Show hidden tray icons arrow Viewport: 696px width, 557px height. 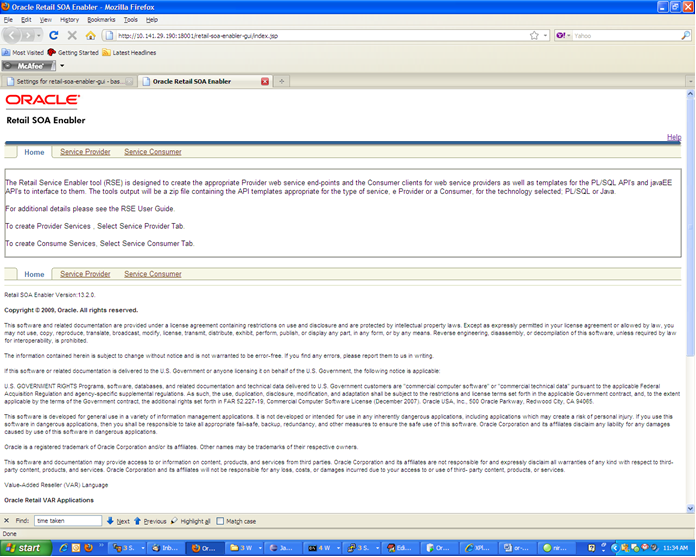tap(614, 548)
